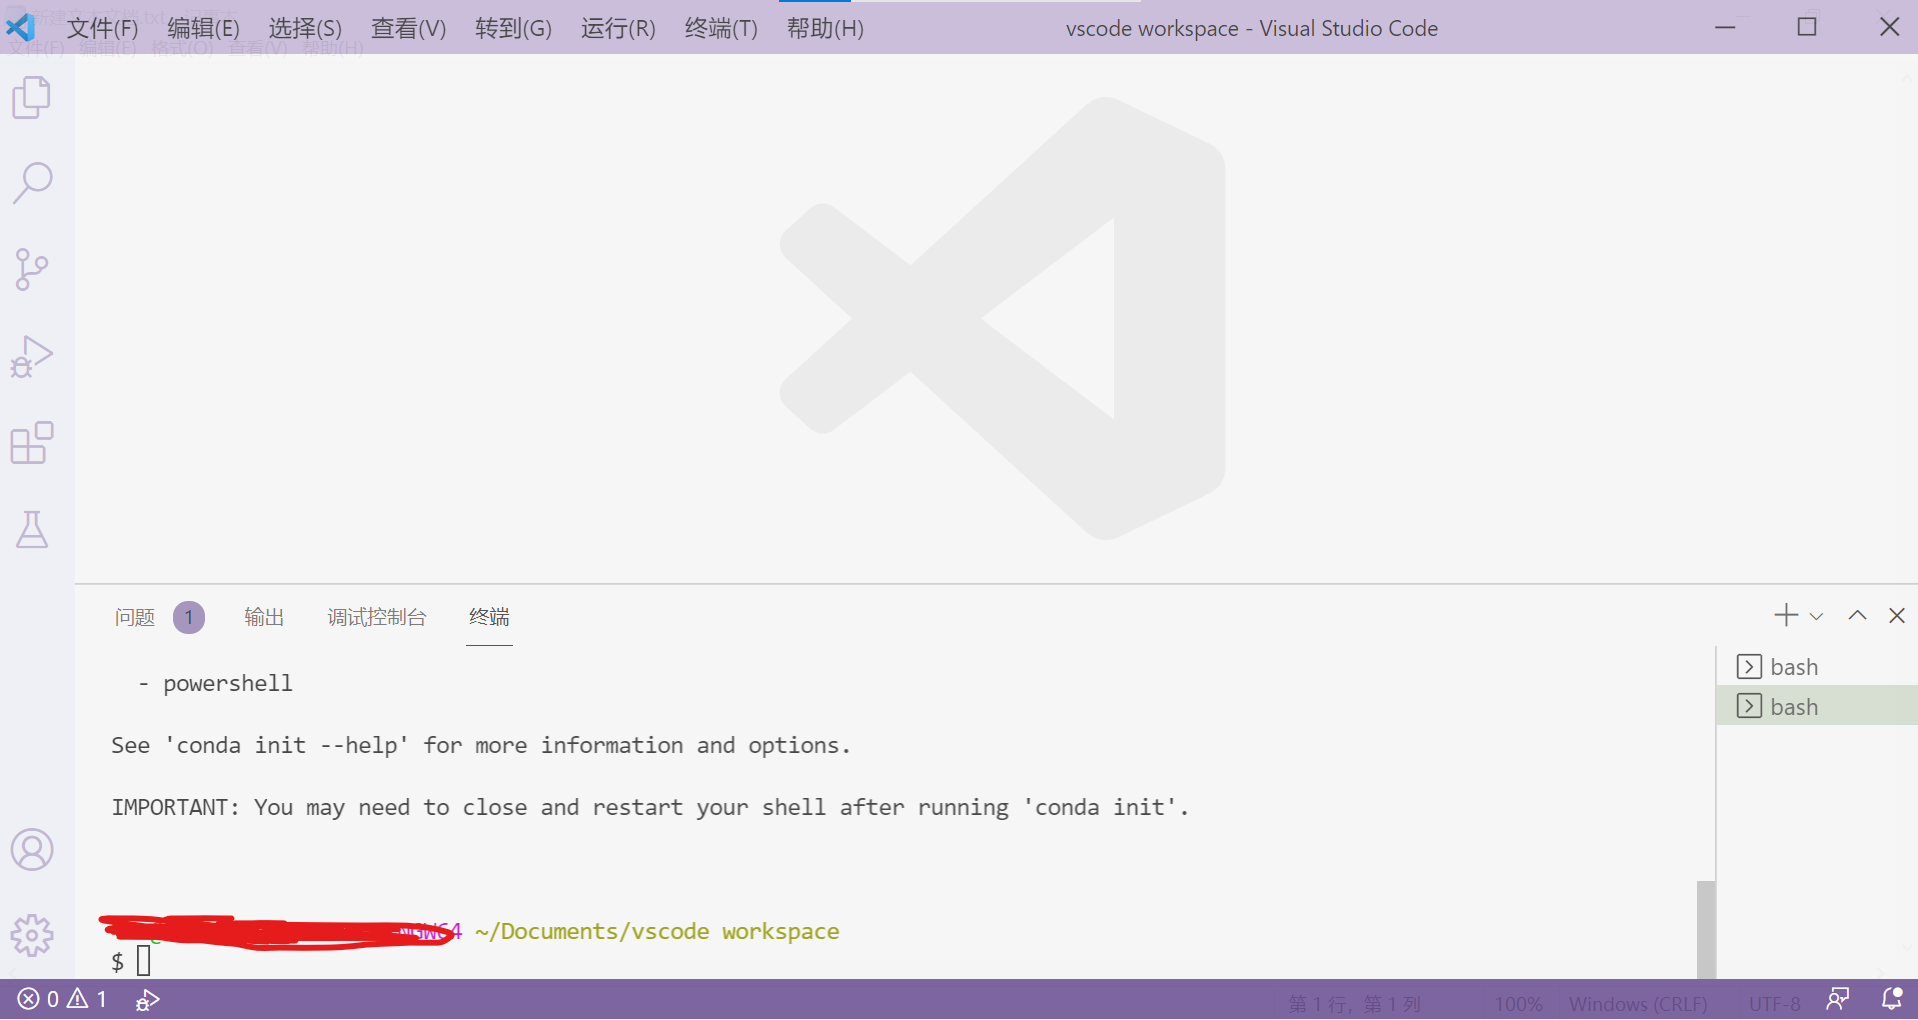Screen dimensions: 1918x1020
Task: Maximize the Visual Studio Code window
Action: [x=1807, y=27]
